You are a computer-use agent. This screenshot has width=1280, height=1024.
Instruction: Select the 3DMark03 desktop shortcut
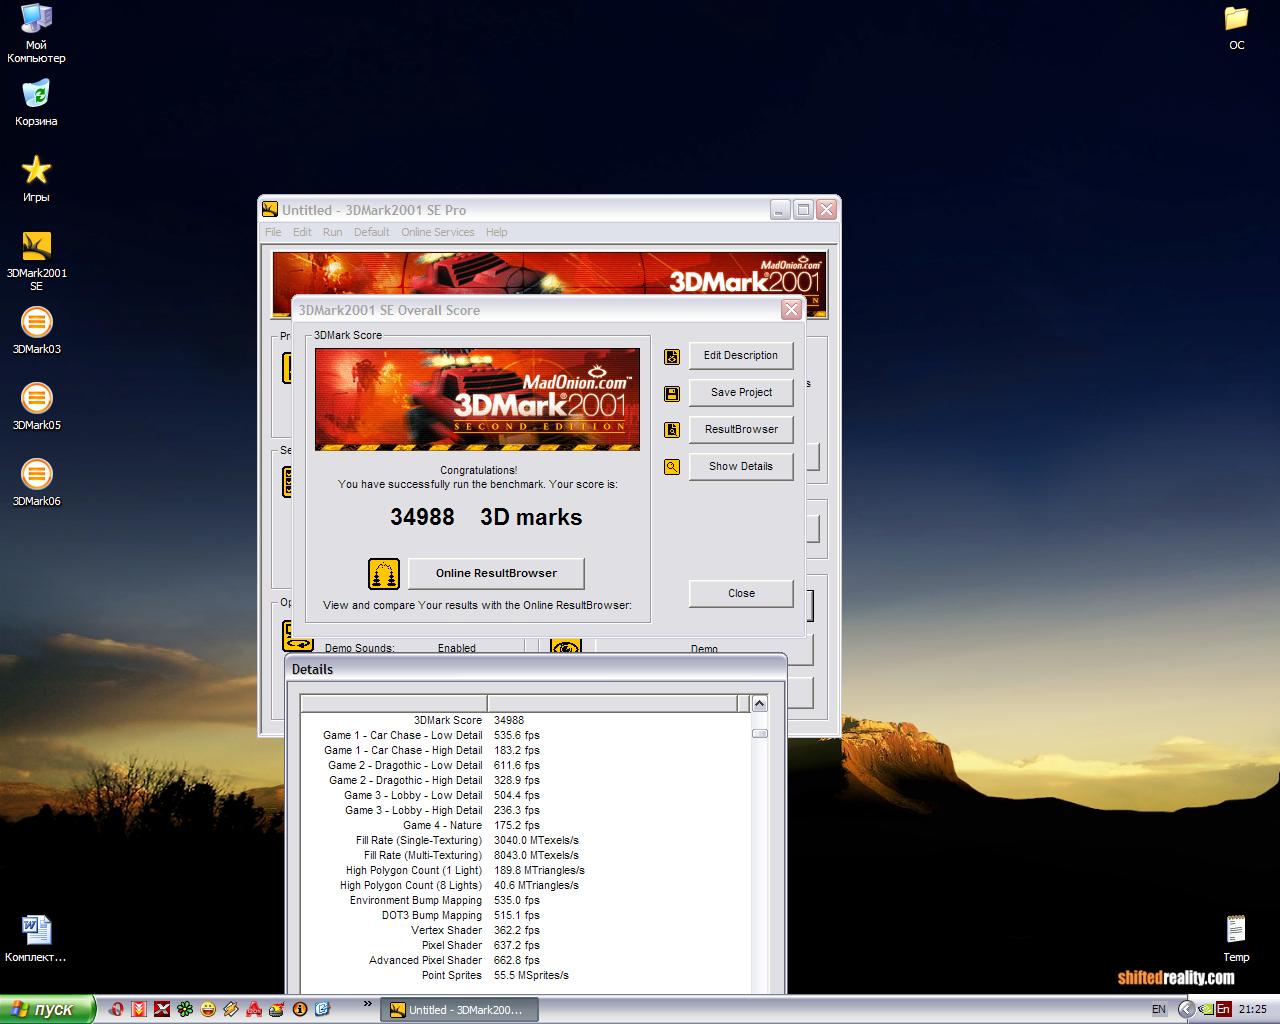coord(36,331)
